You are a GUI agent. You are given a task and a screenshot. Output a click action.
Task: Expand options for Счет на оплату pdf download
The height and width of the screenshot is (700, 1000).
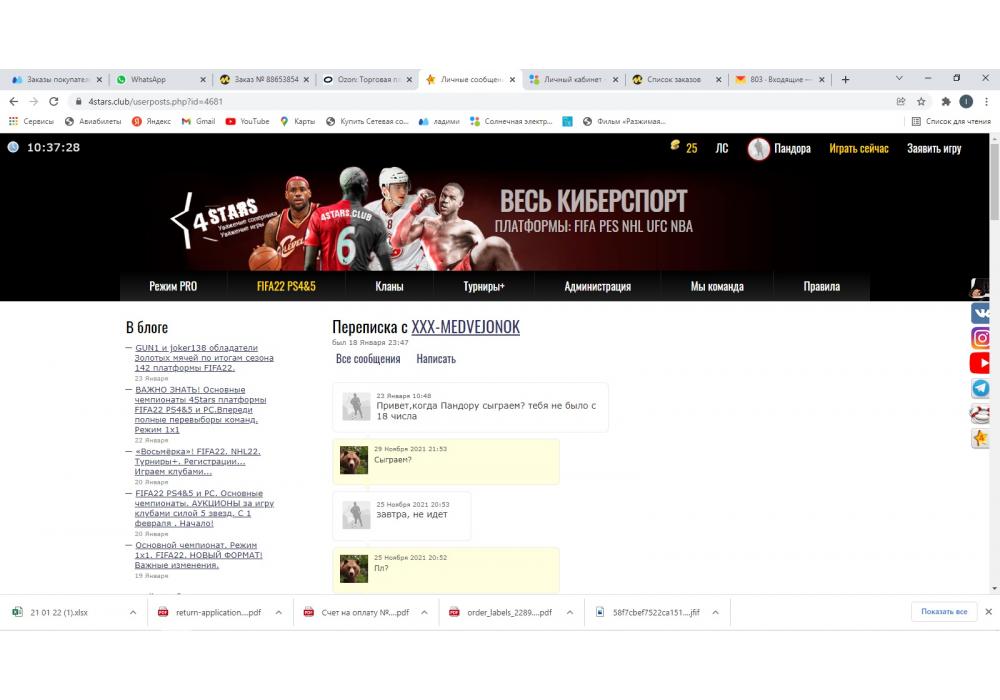click(x=424, y=613)
